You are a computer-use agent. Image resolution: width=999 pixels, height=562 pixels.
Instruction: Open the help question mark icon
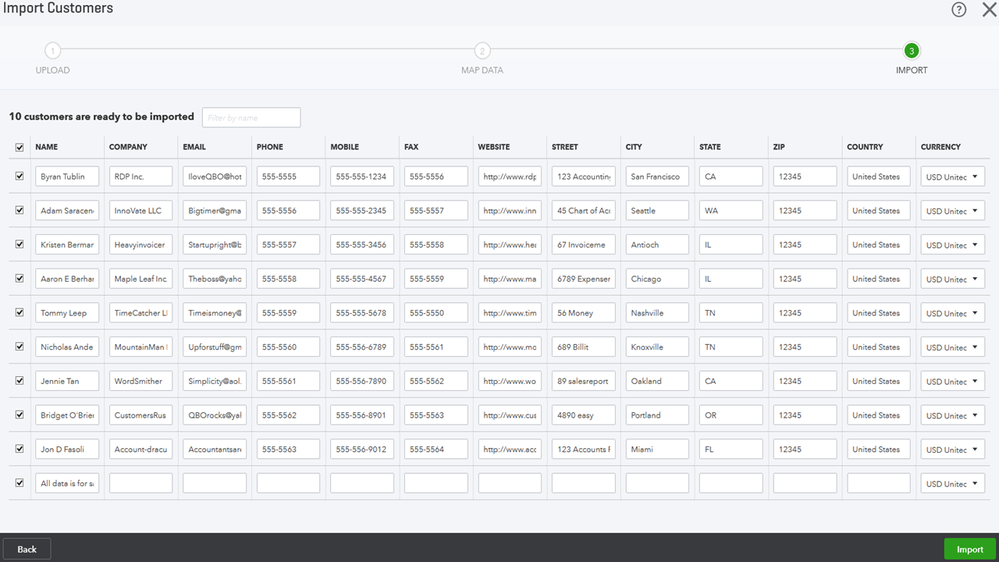[958, 10]
